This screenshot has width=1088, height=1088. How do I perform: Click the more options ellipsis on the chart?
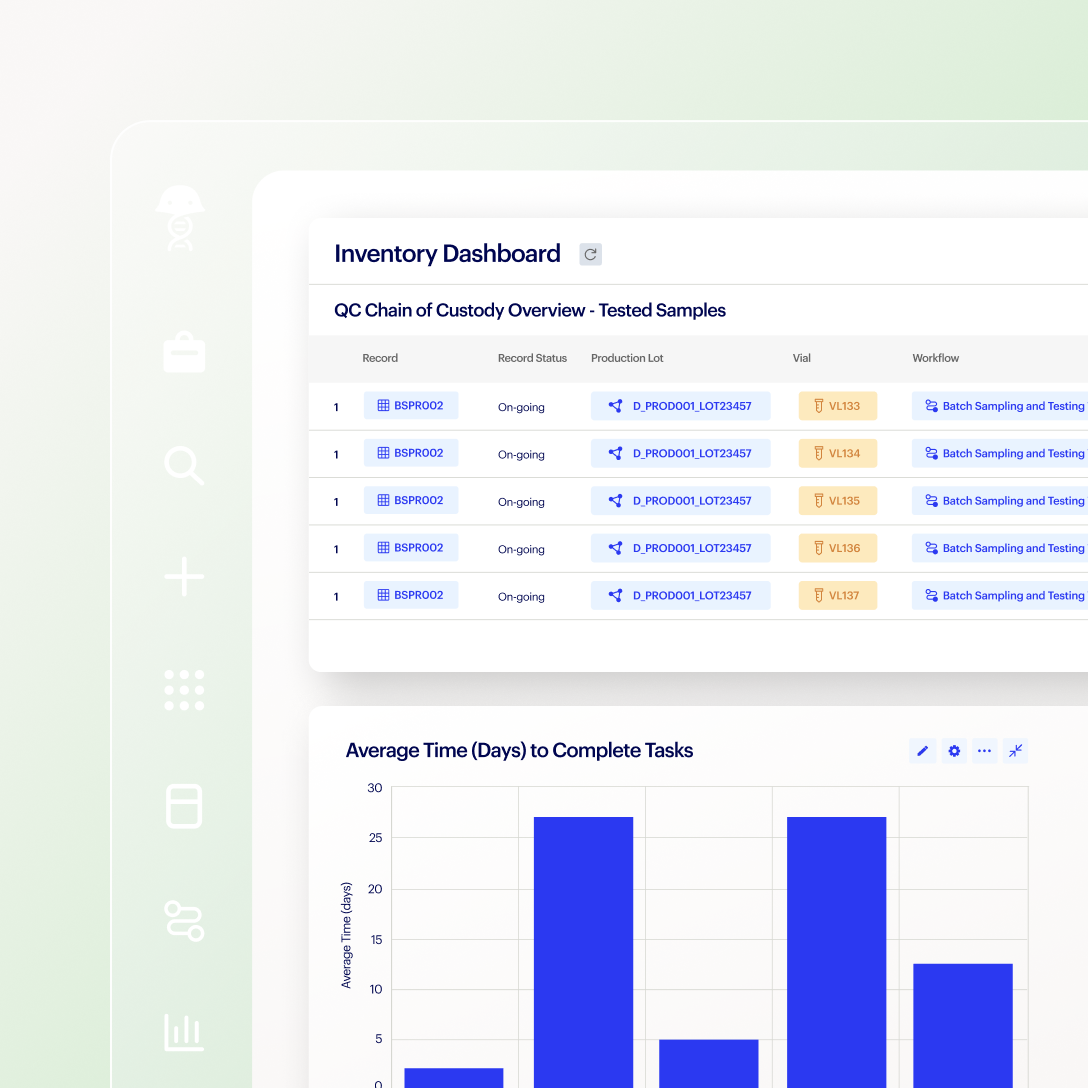[984, 750]
